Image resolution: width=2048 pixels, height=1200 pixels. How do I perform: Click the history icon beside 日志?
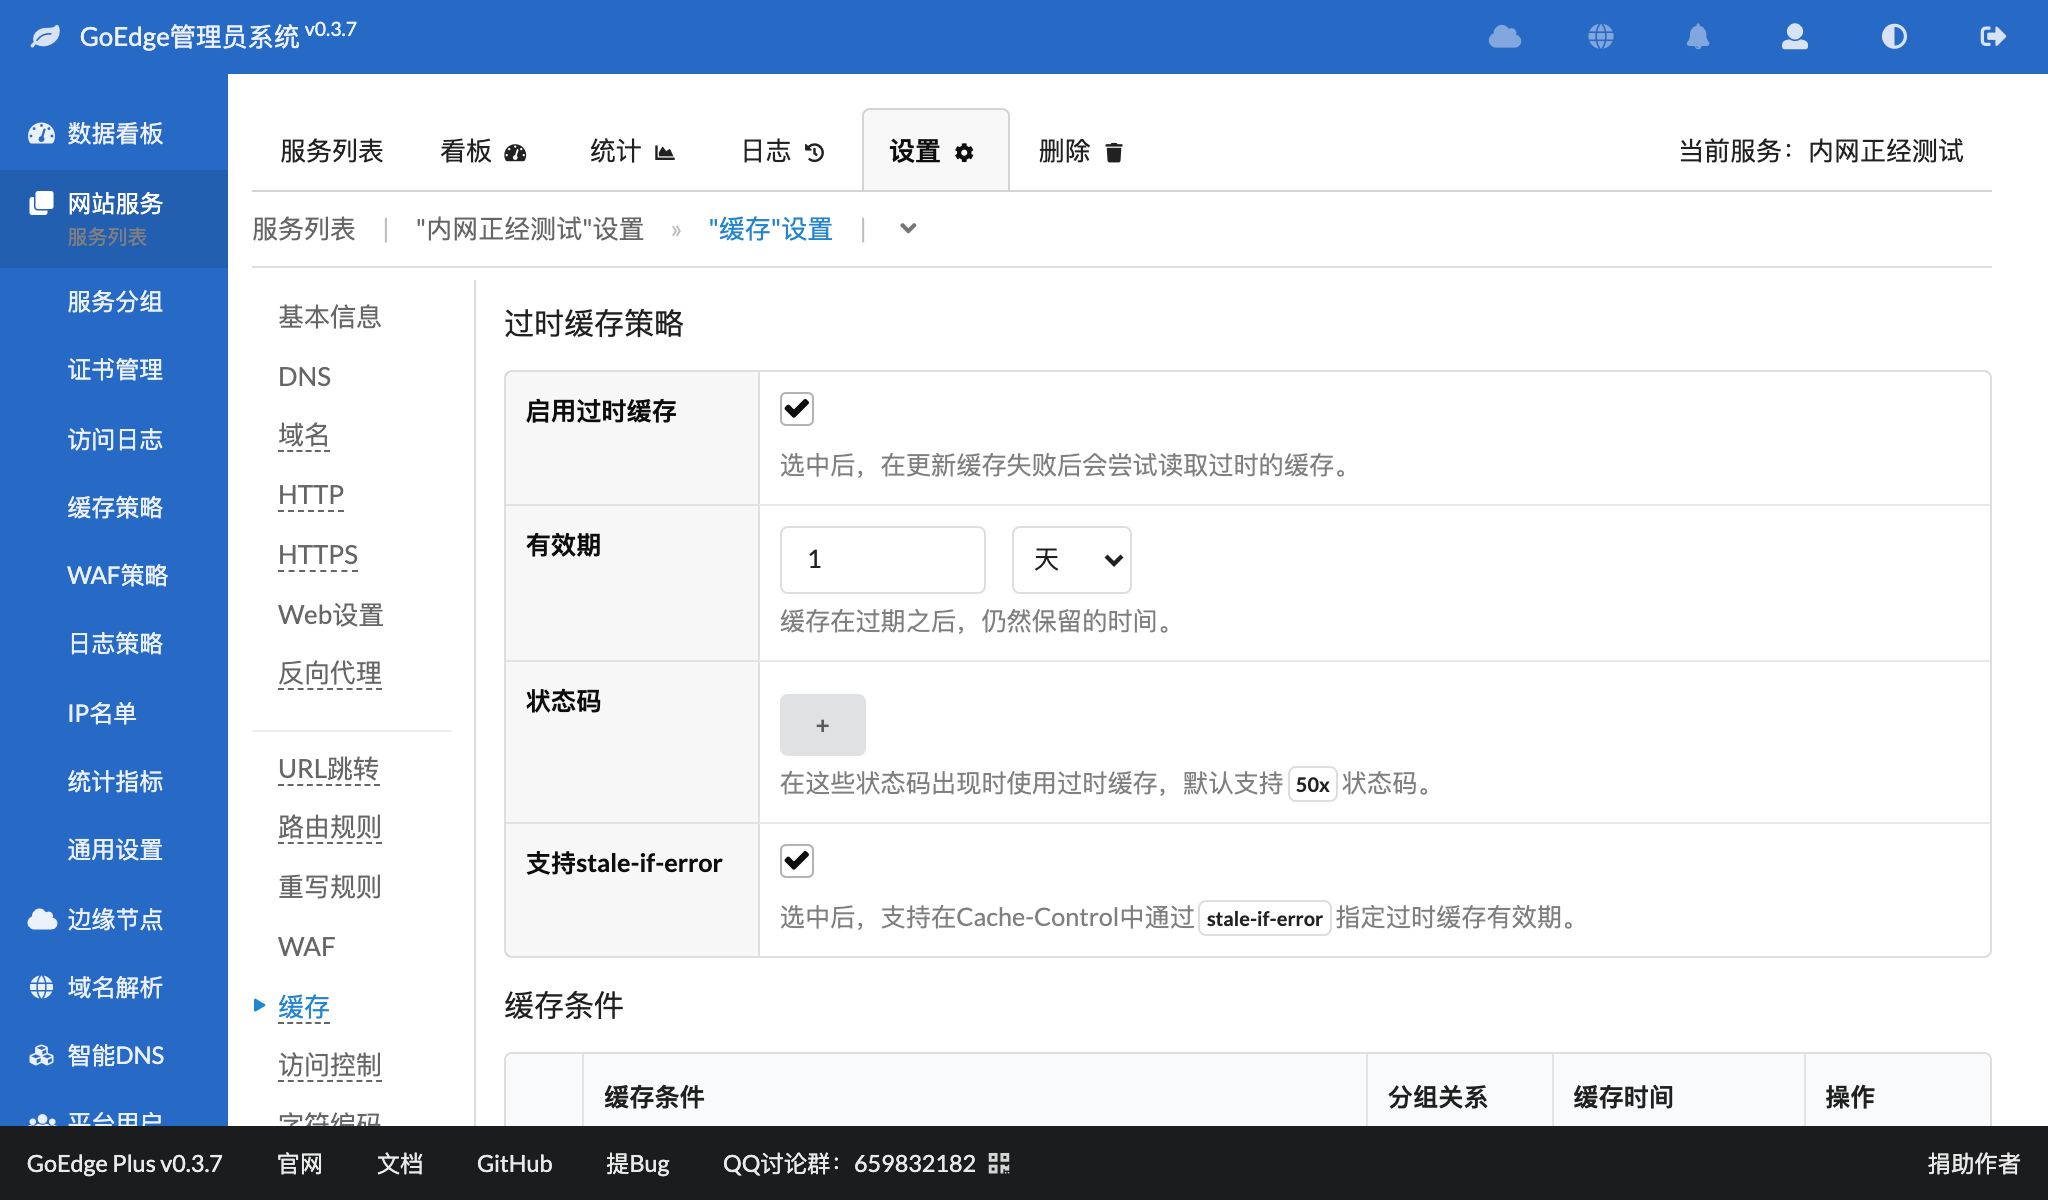pos(815,152)
